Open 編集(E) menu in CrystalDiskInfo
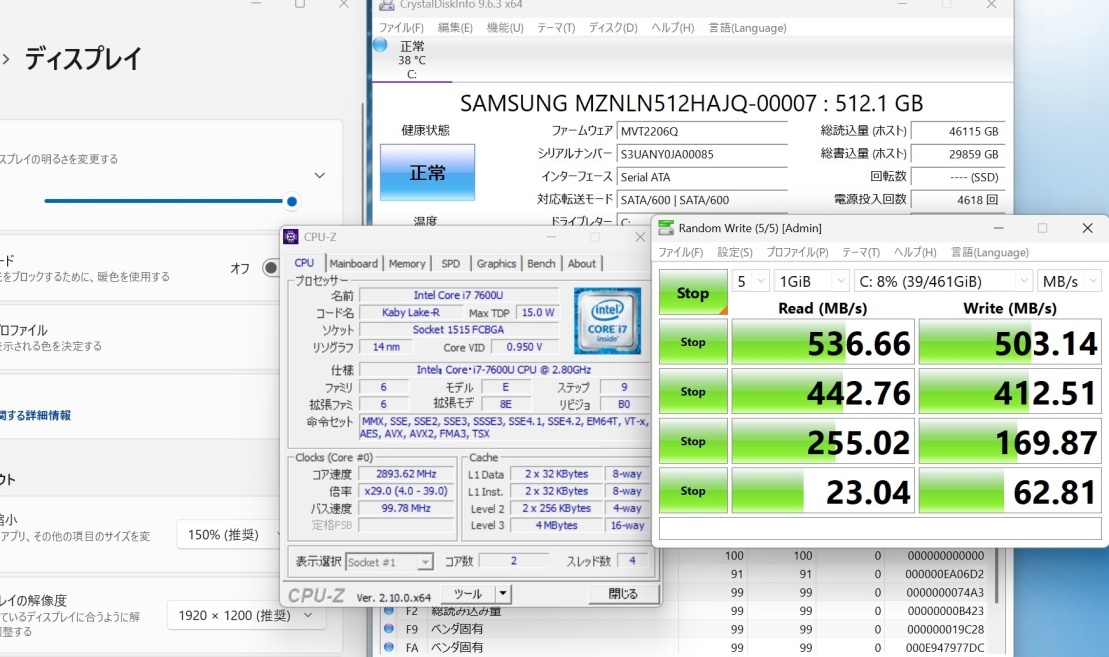 coord(455,28)
